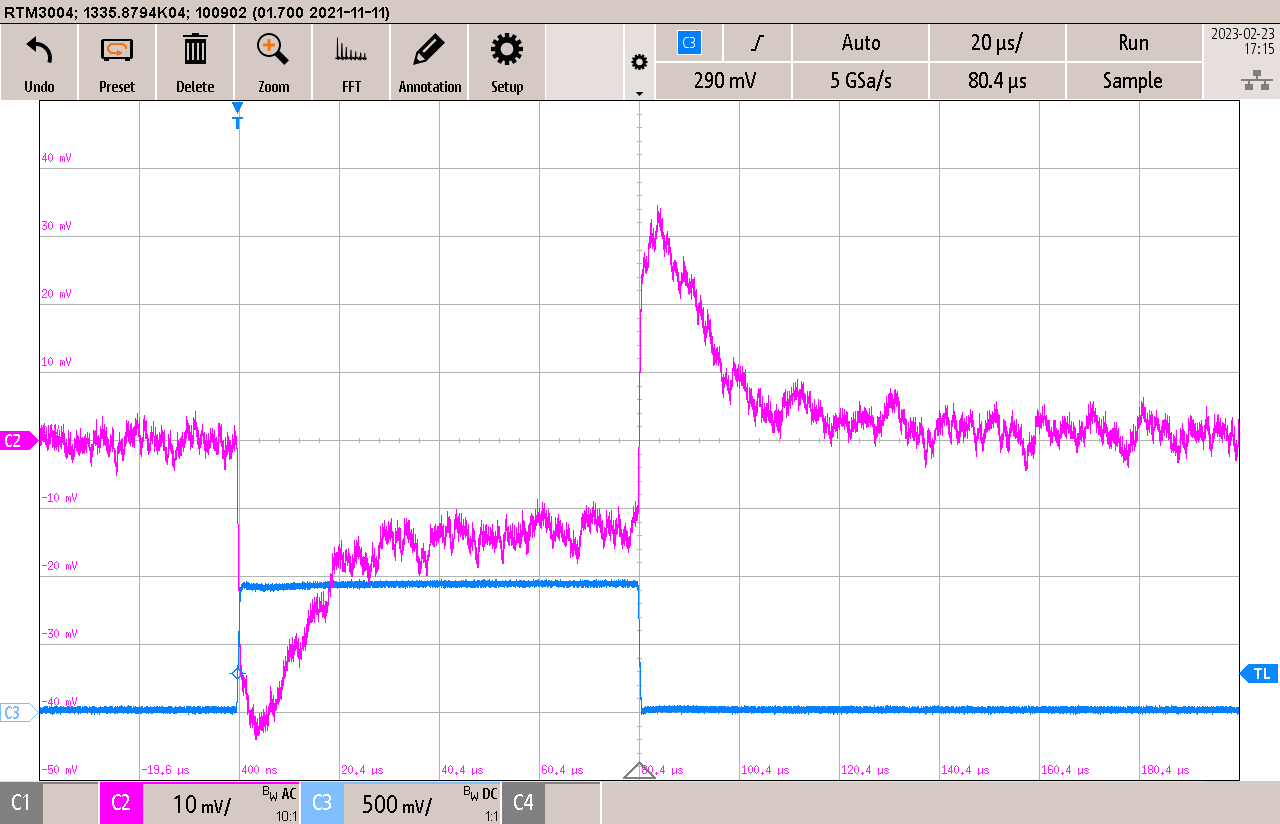Change the Sample acquisition mode

pyautogui.click(x=1134, y=81)
